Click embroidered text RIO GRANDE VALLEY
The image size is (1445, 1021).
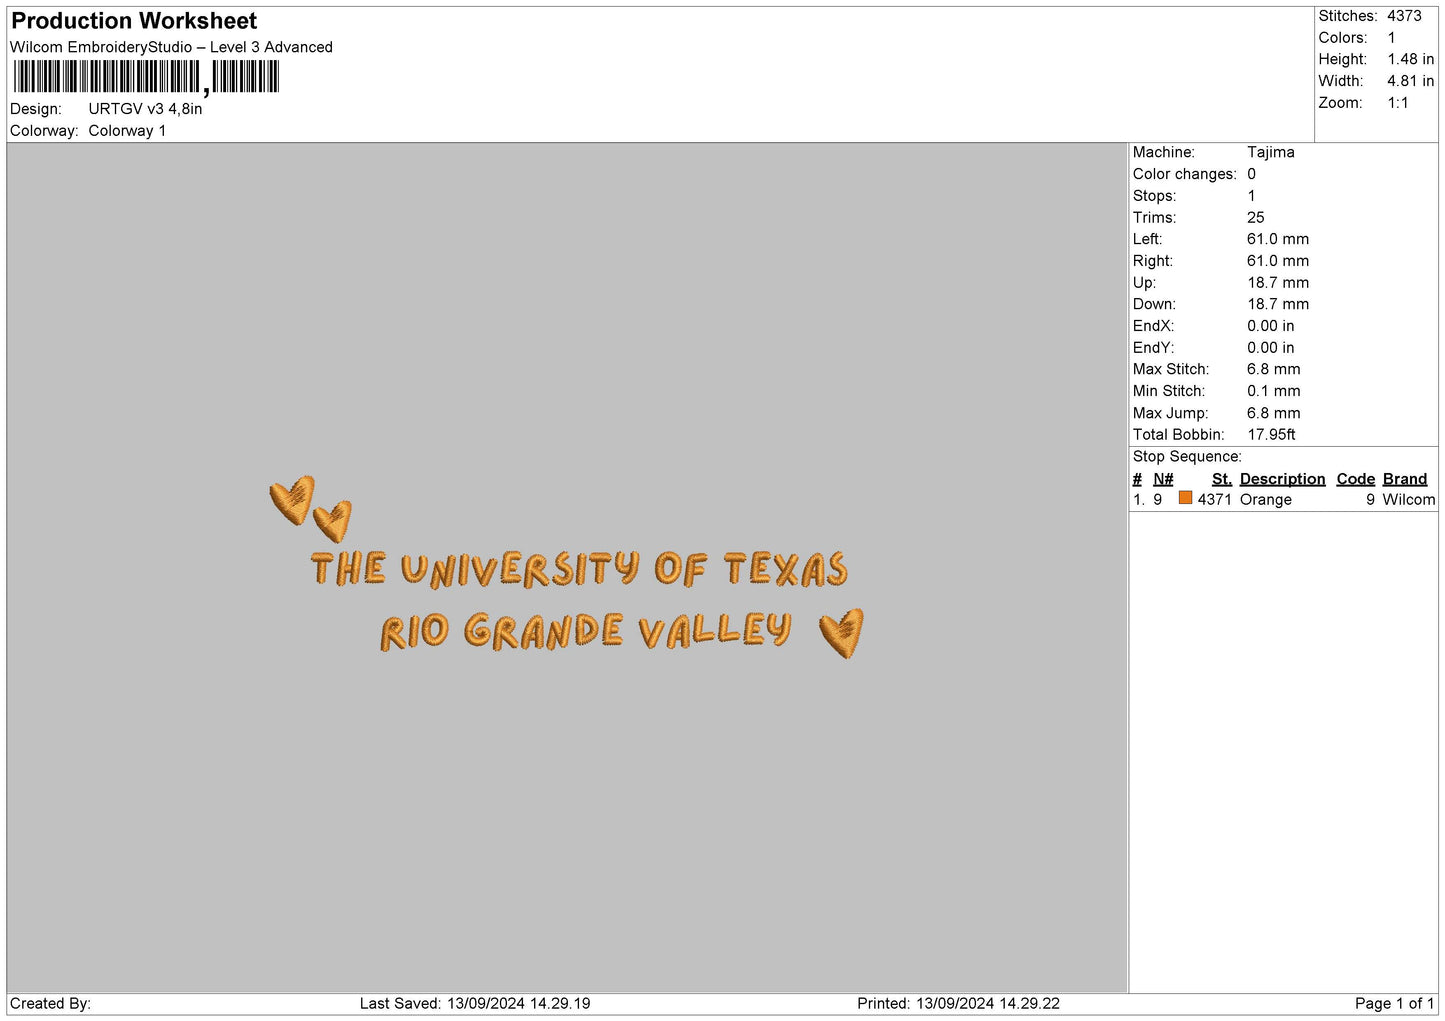pos(586,632)
